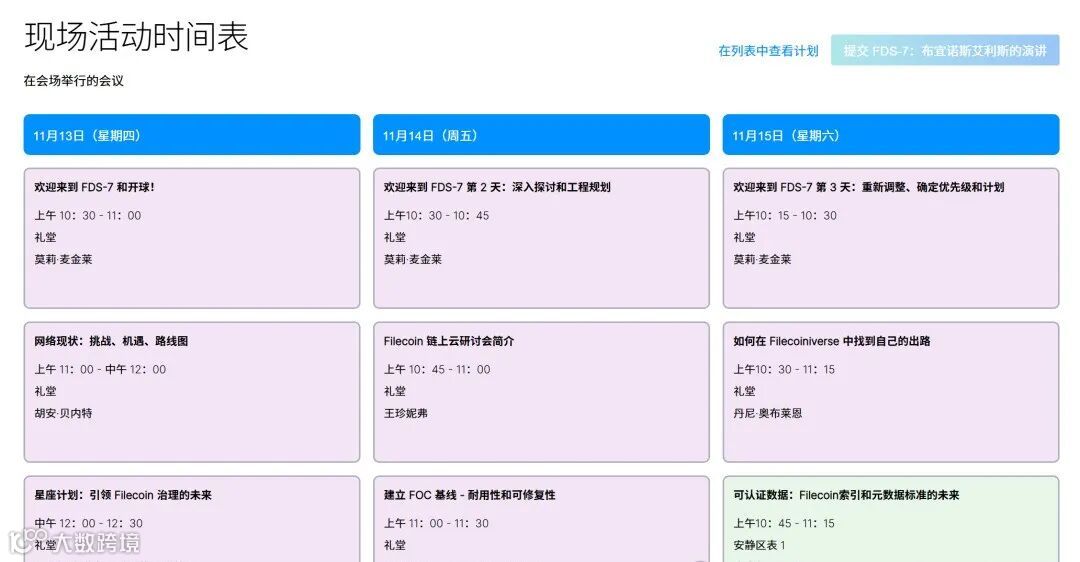Image resolution: width=1080 pixels, height=562 pixels.
Task: Click time 上午10：15 - 10：30 on Saturday
Action: point(785,216)
